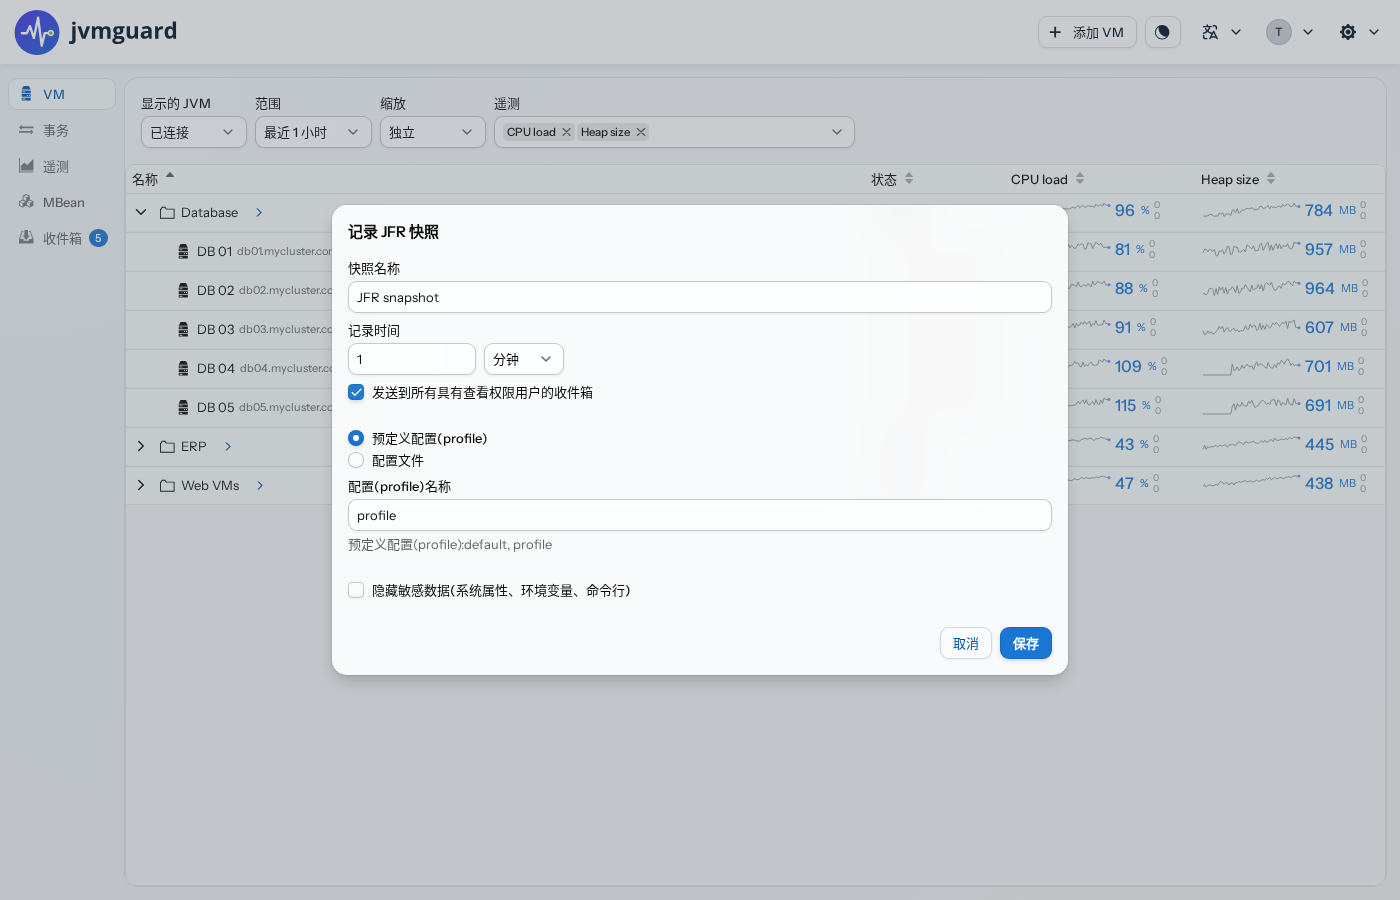The height and width of the screenshot is (900, 1400).
Task: Click the 964 MB heap value
Action: (1331, 288)
